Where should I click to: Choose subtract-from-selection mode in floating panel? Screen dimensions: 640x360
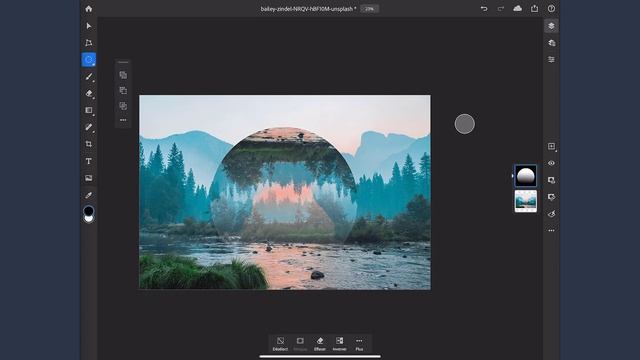(x=123, y=90)
